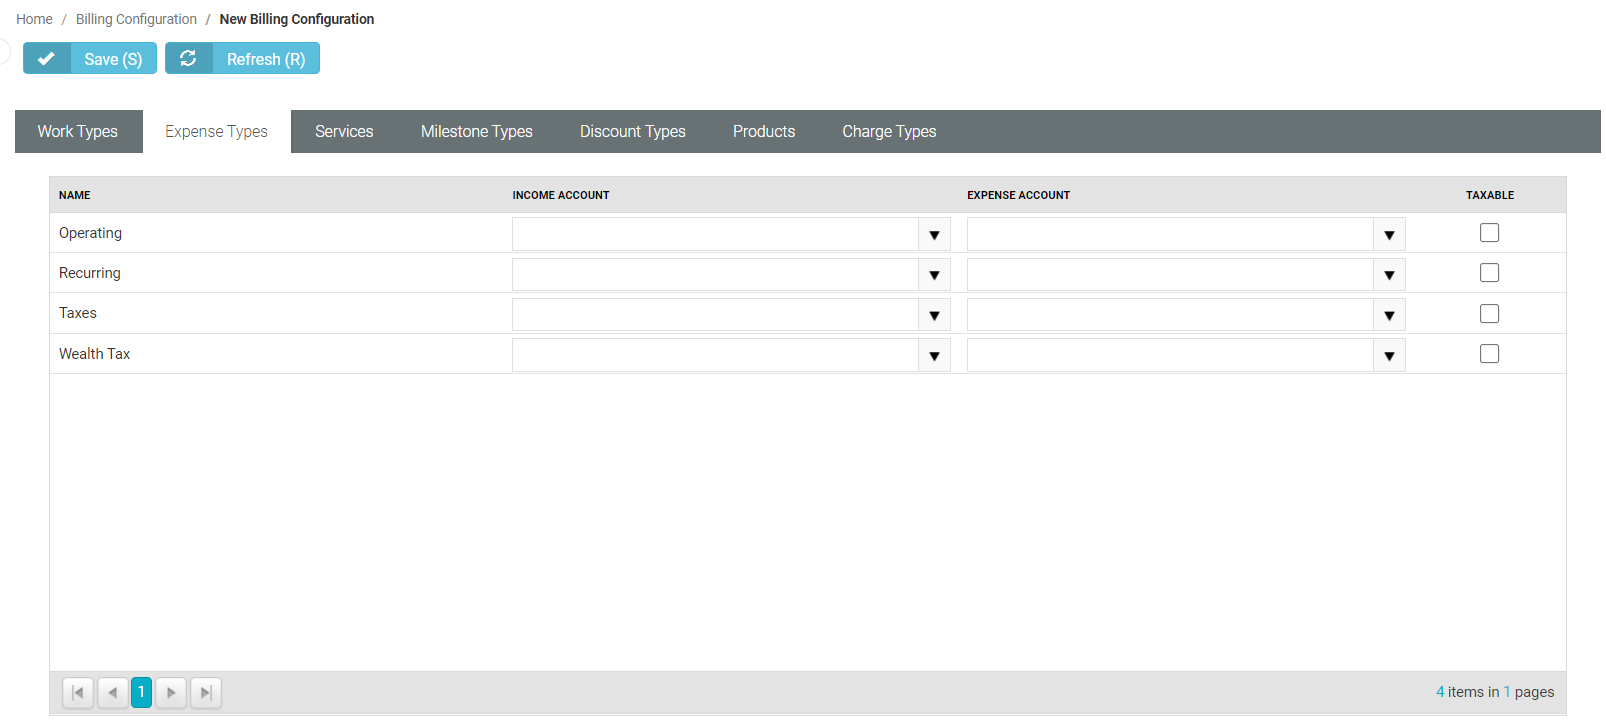Jump to last page in pager

click(205, 692)
